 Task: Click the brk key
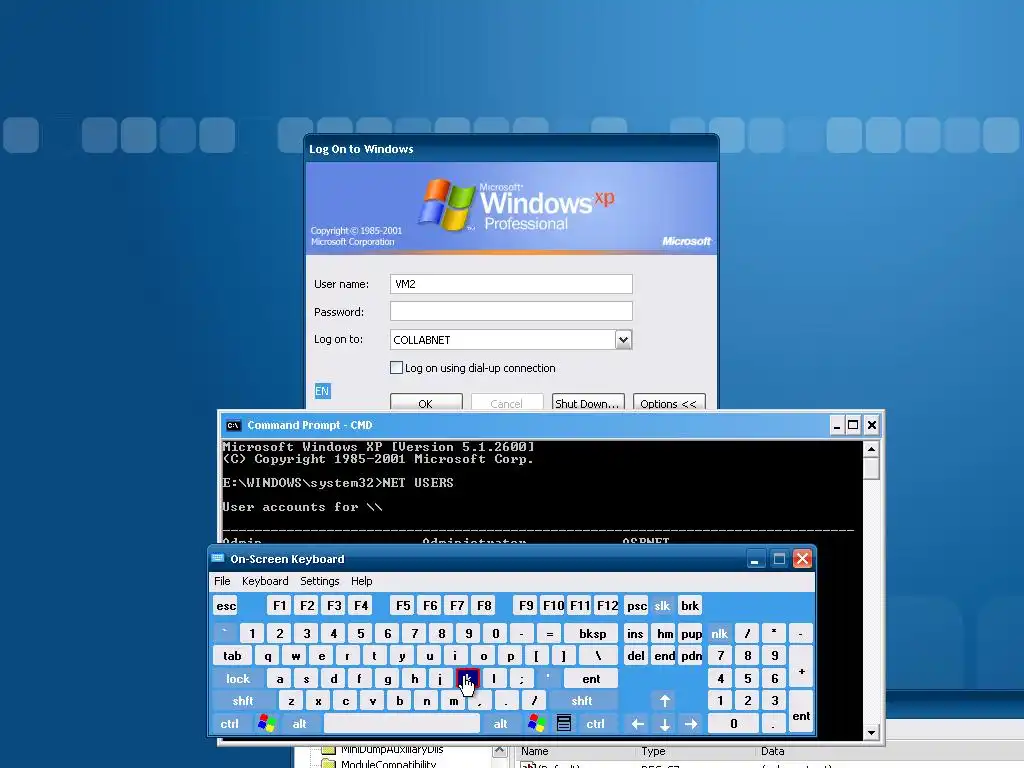[690, 605]
